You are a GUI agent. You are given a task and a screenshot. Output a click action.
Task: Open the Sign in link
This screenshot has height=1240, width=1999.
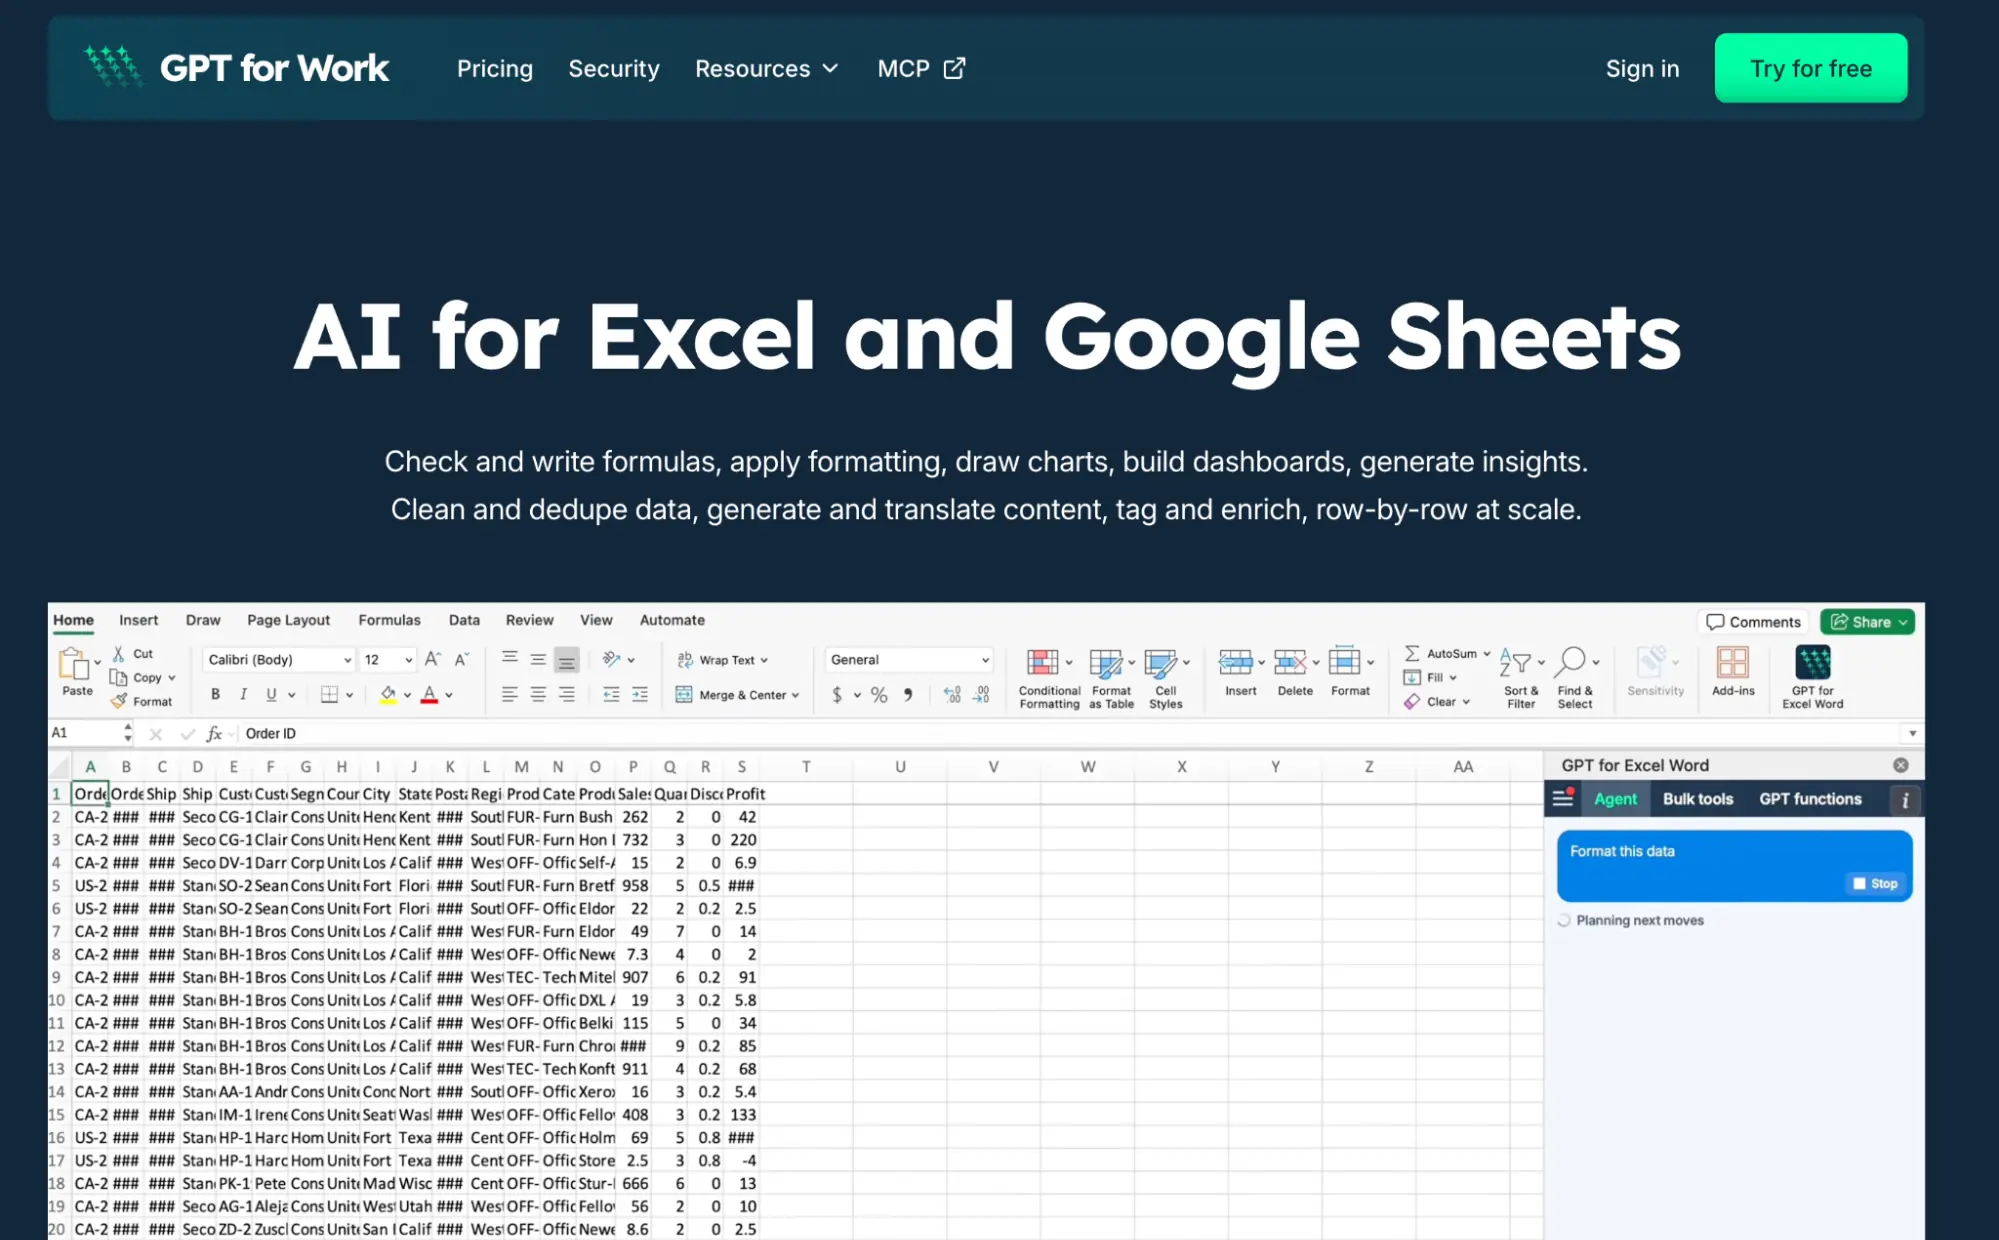[1642, 68]
